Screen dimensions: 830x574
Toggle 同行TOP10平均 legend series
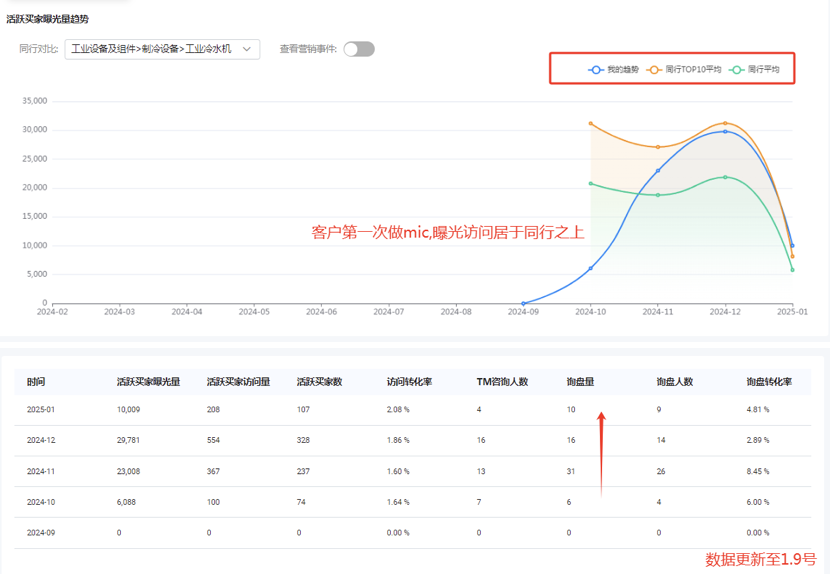(x=684, y=69)
